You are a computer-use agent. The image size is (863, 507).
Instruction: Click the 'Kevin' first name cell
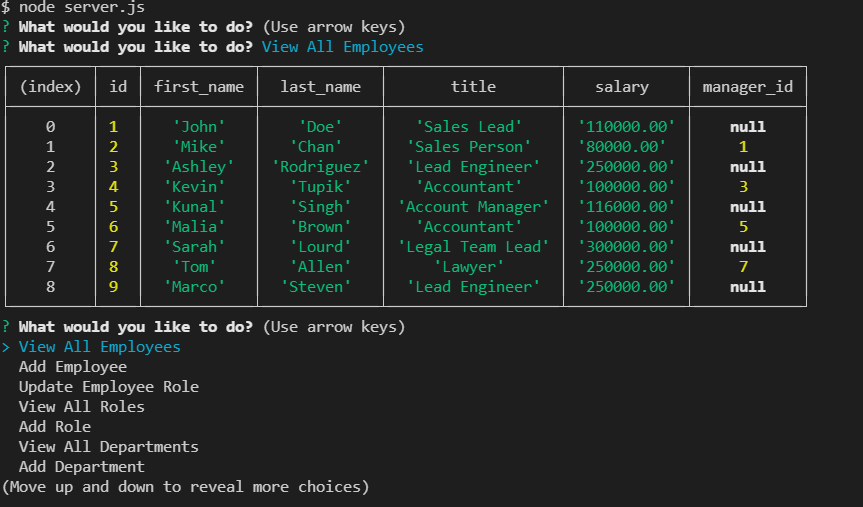pos(194,187)
